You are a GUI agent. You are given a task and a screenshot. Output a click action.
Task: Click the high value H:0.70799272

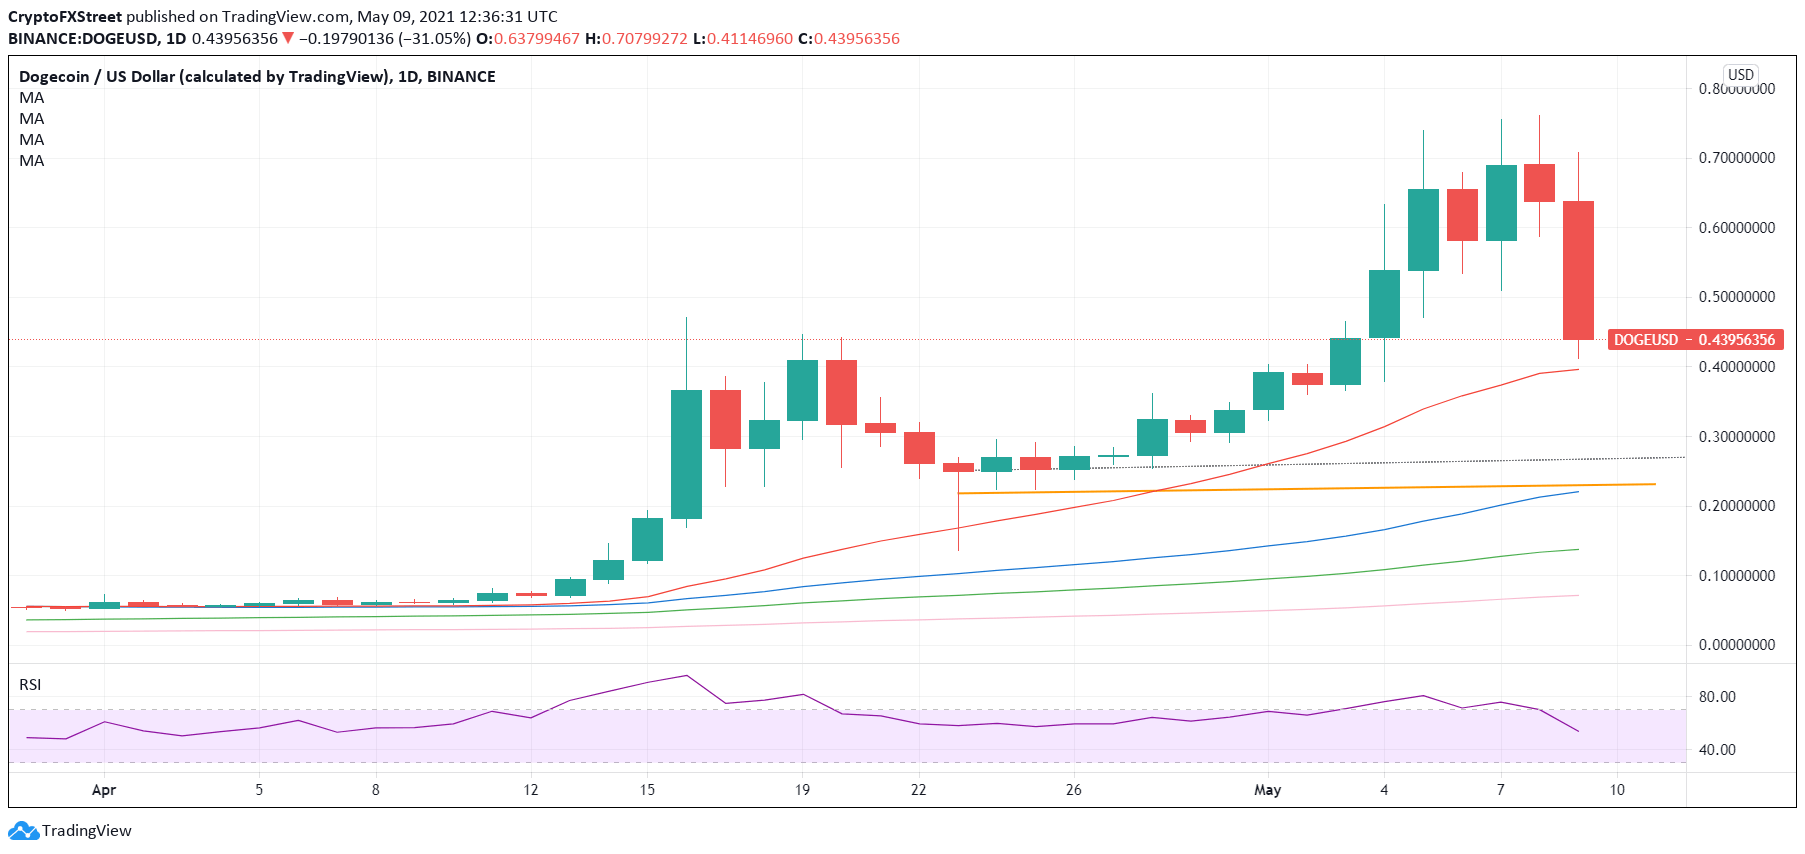click(x=636, y=39)
